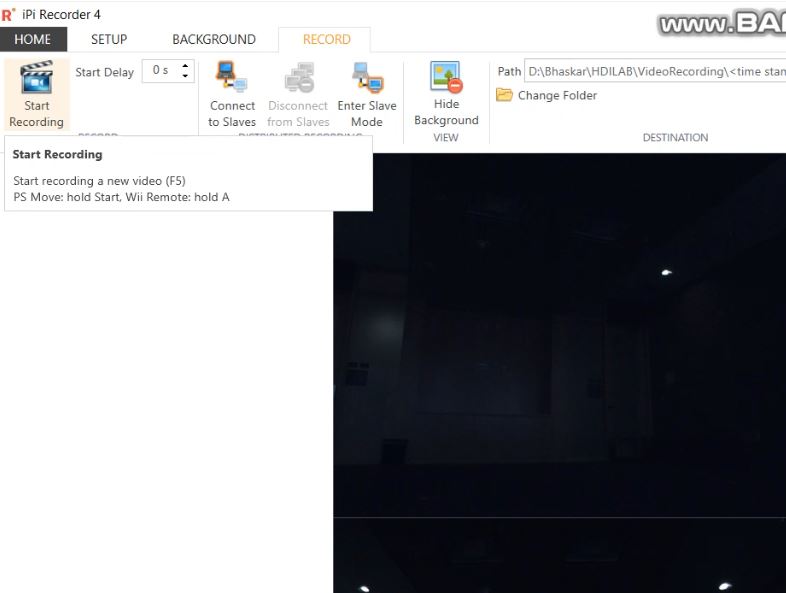Click the Start Delay label
Image resolution: width=786 pixels, height=593 pixels.
pyautogui.click(x=104, y=72)
